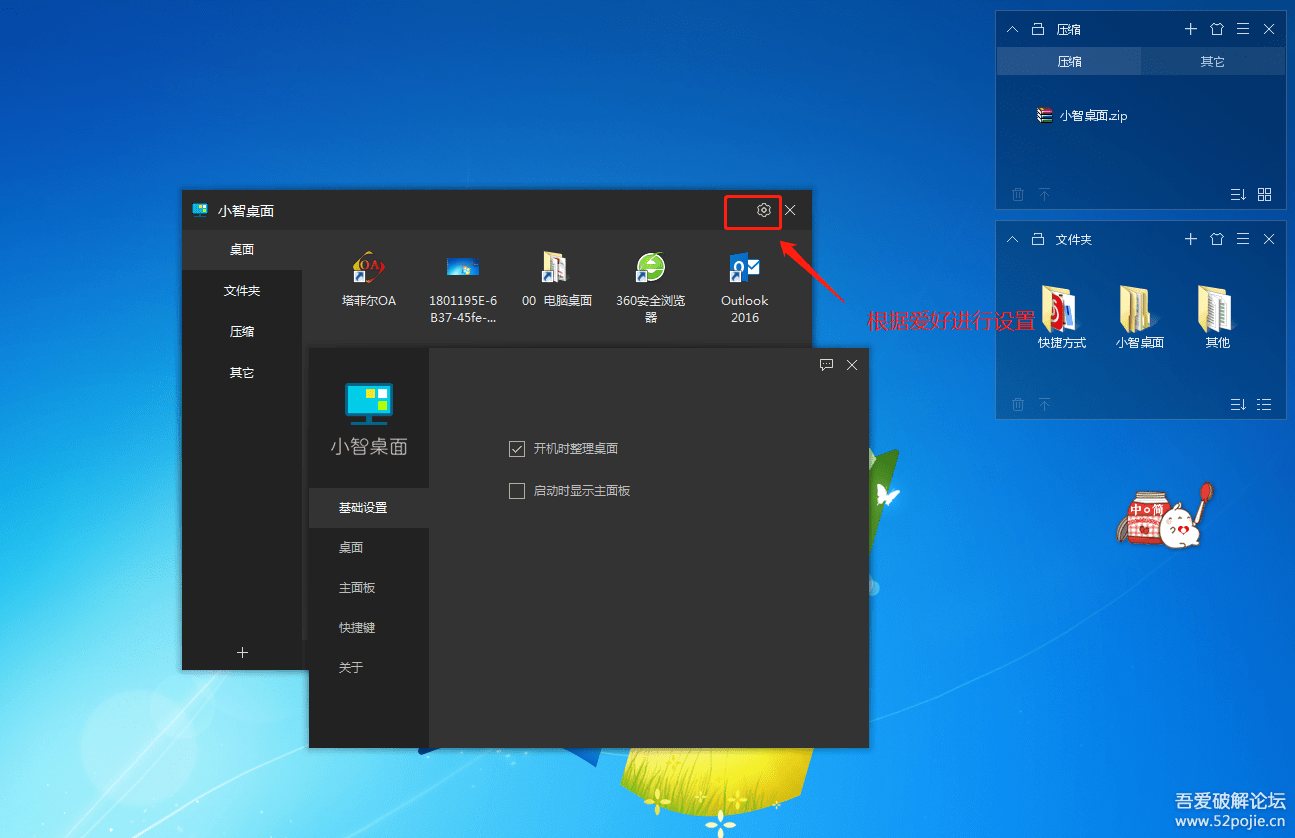Close the settings window

[x=852, y=365]
